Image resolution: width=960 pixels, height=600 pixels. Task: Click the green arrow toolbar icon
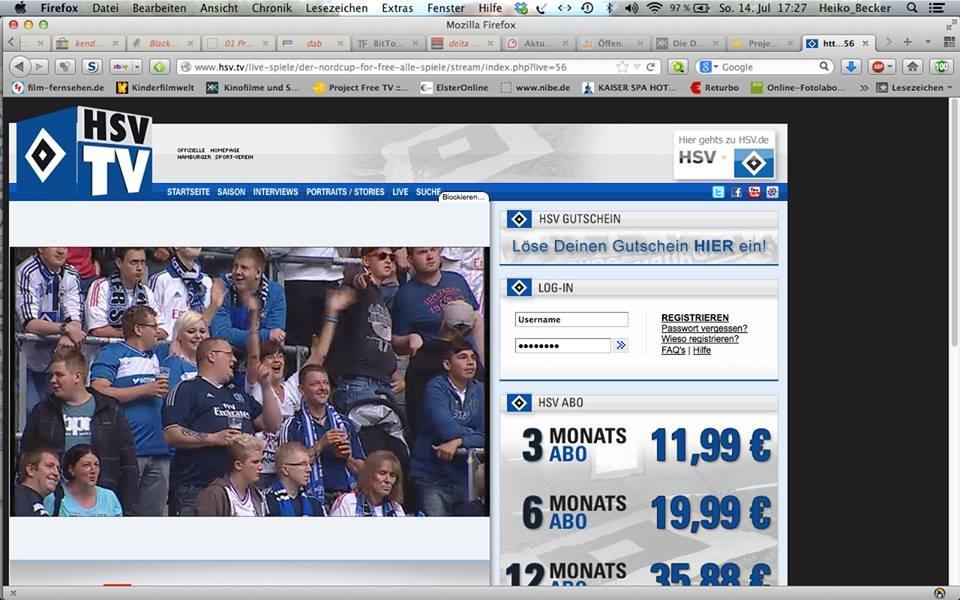coord(160,67)
